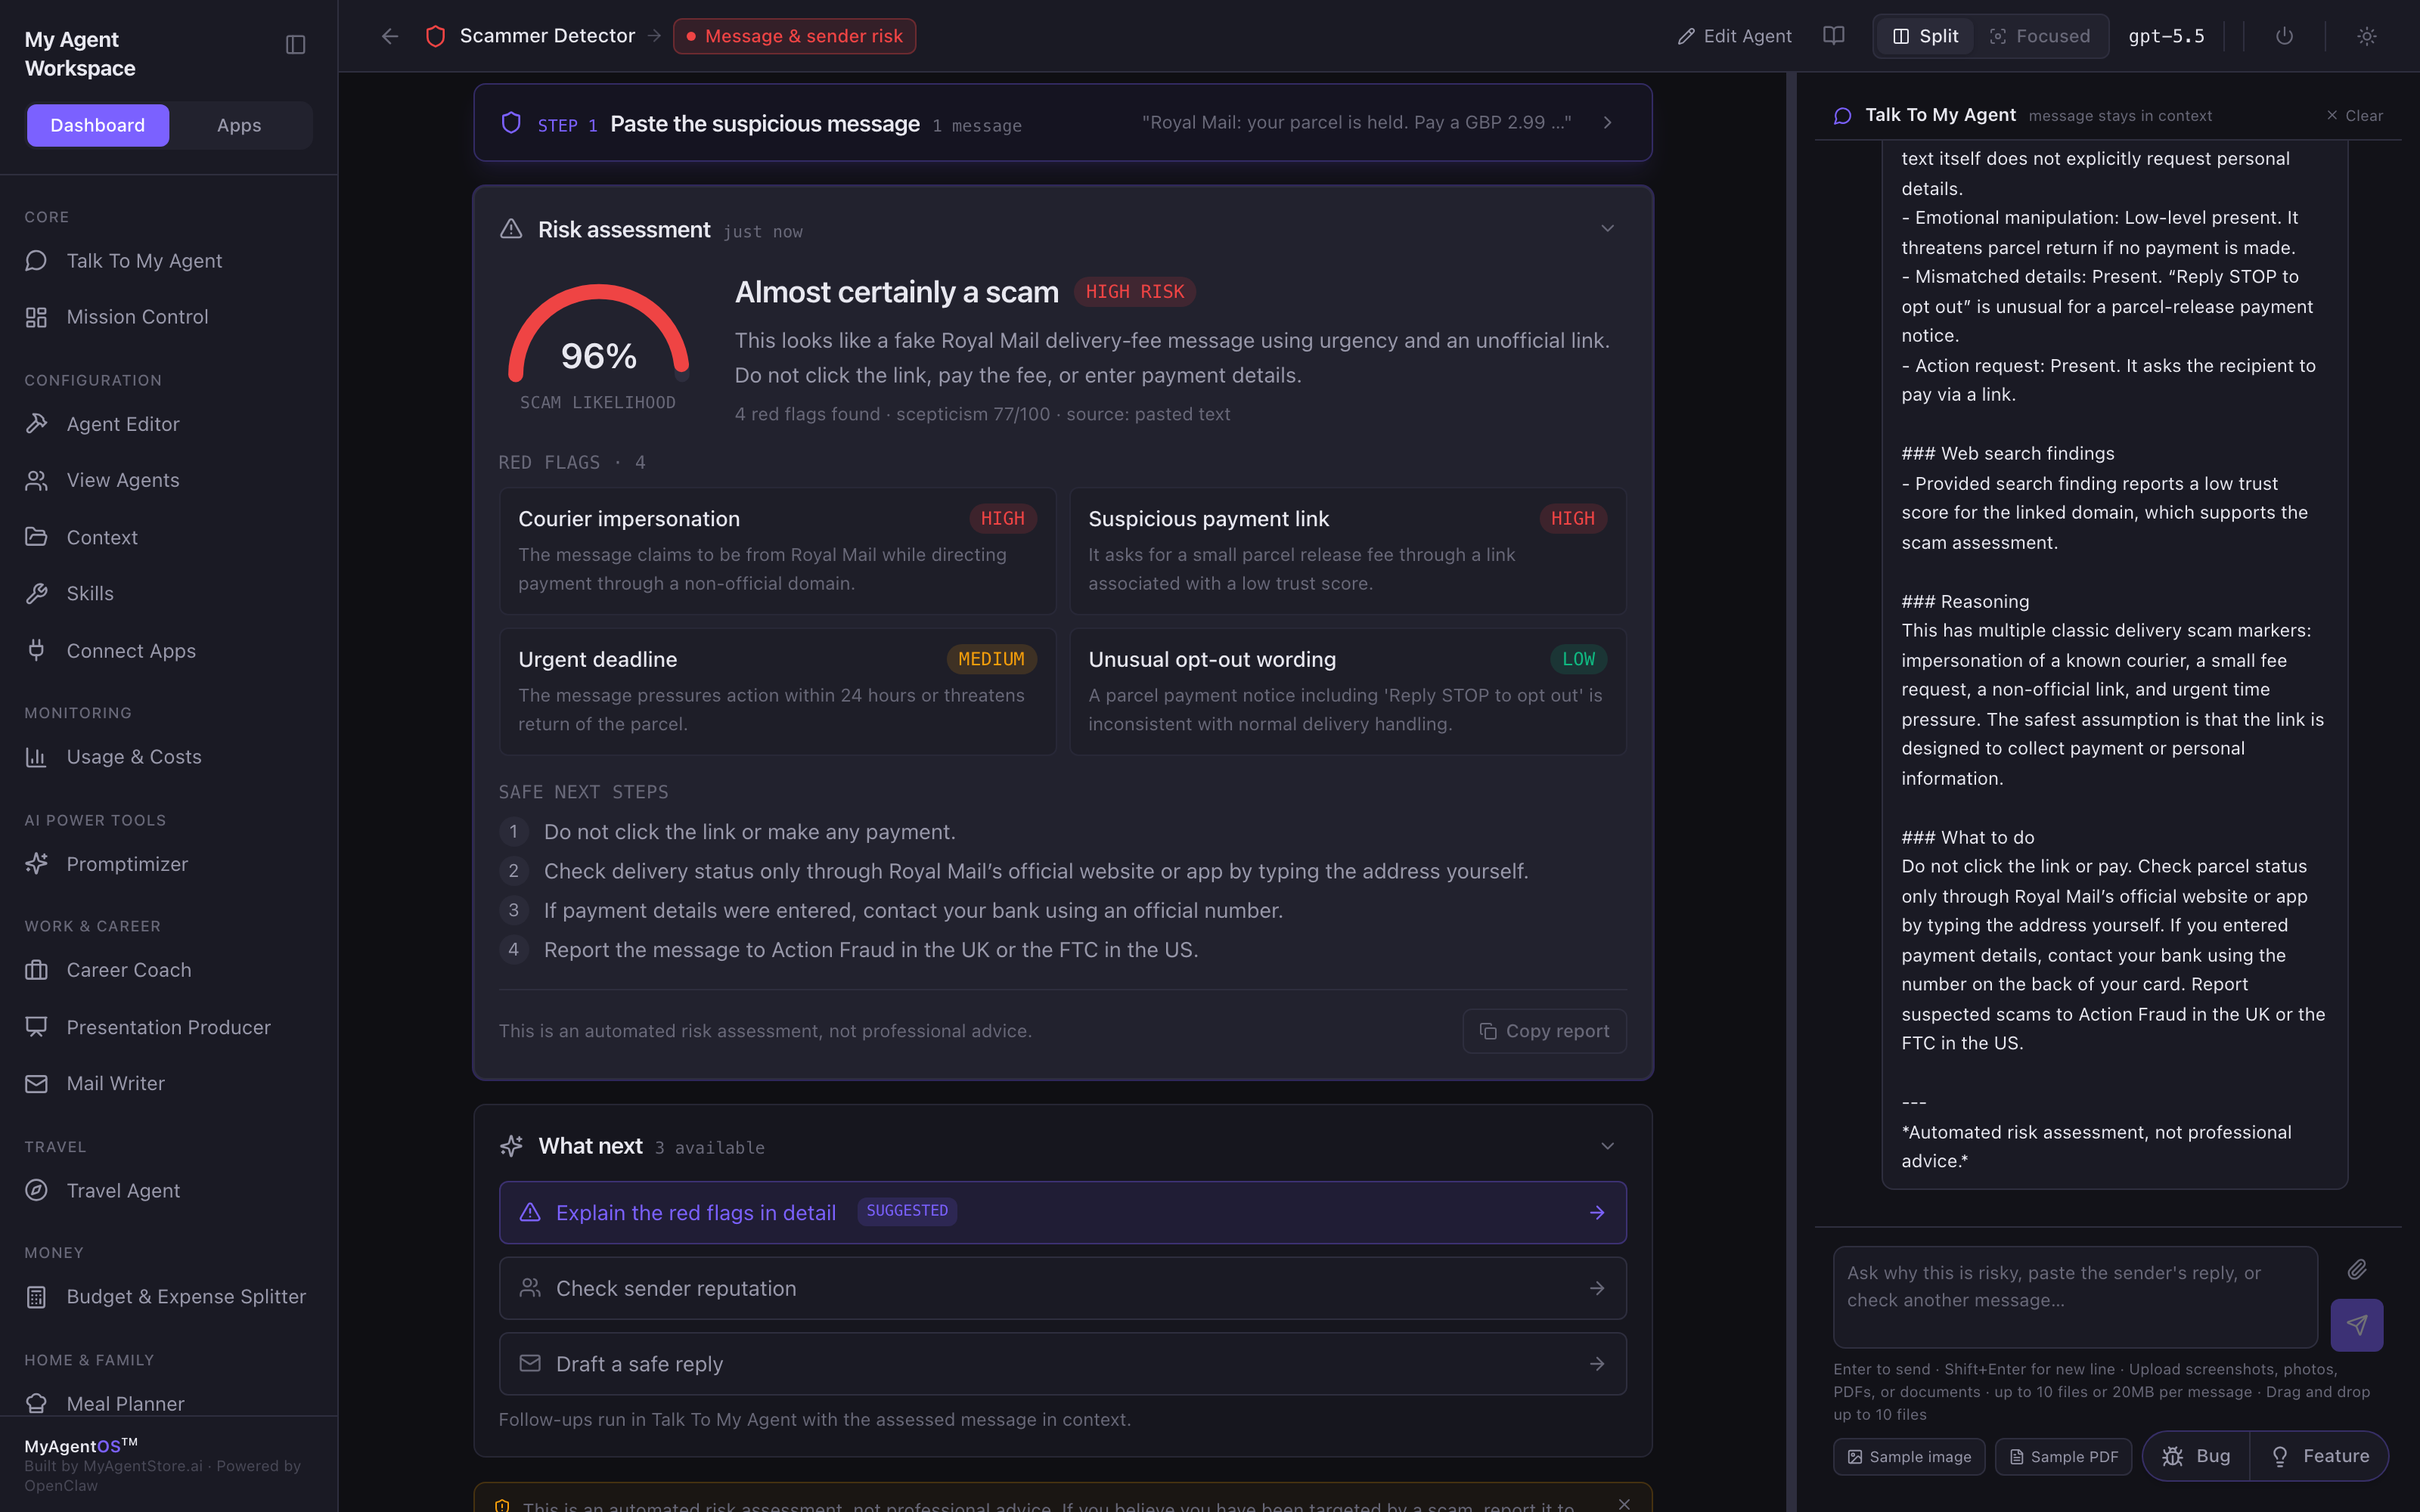
Task: Click the Mail Writer envelope icon
Action: pyautogui.click(x=37, y=1084)
